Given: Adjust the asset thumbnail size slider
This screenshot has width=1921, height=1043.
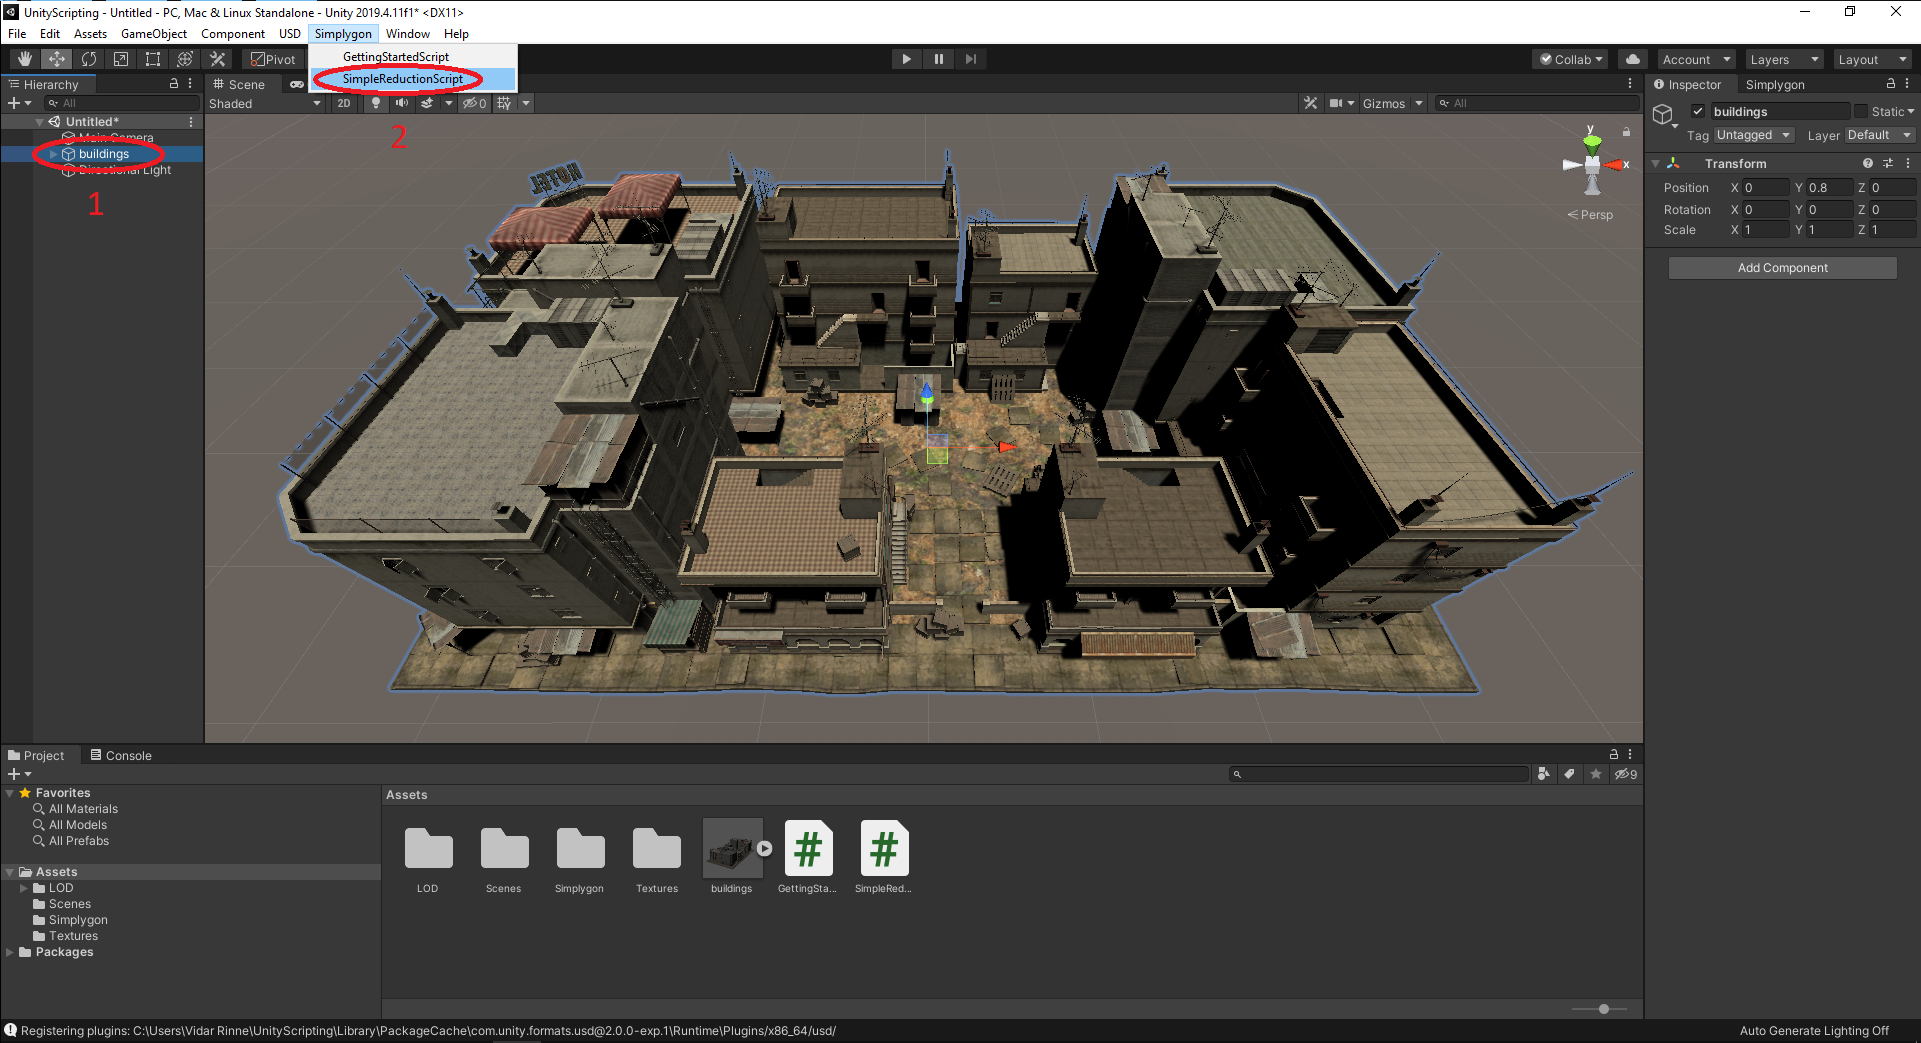Looking at the screenshot, I should click(1602, 1009).
